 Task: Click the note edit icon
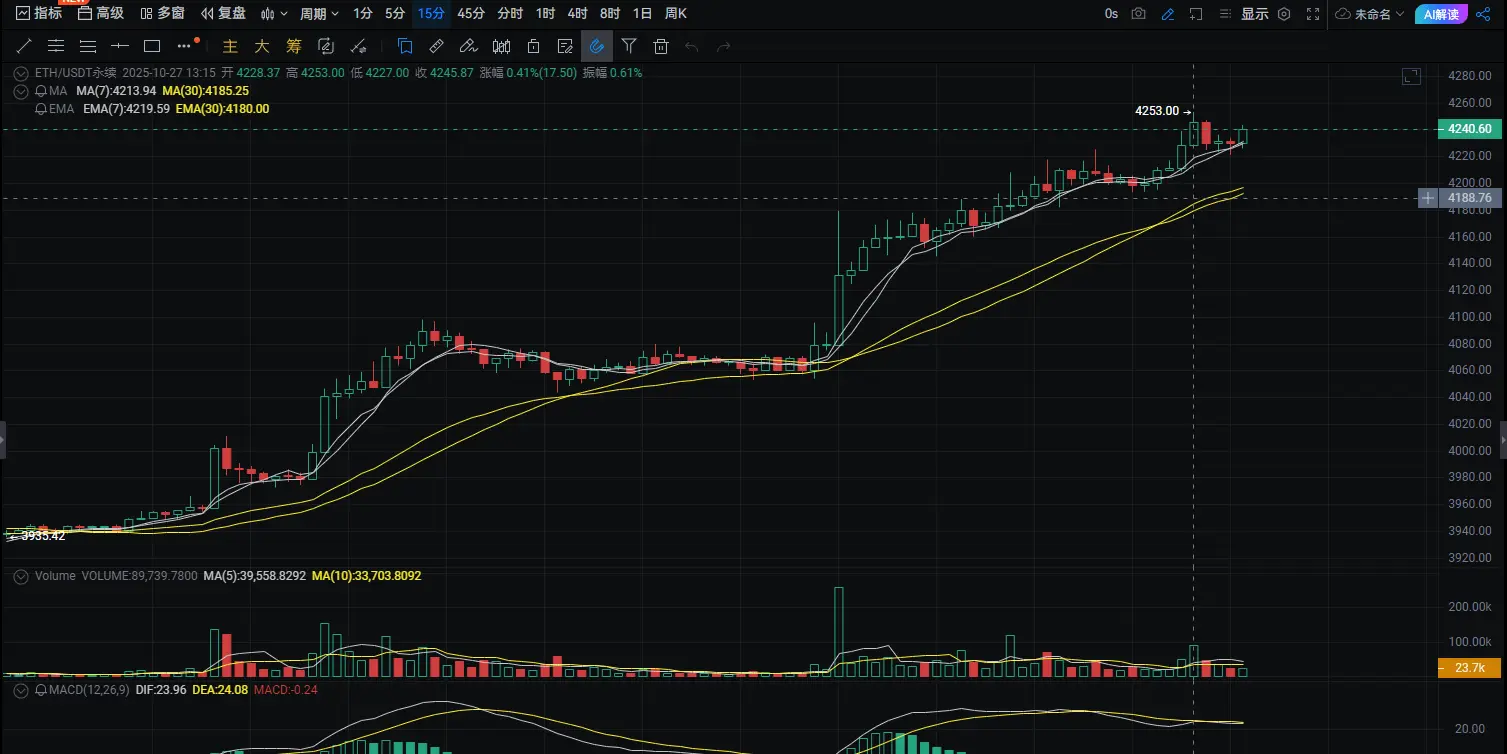tap(565, 46)
